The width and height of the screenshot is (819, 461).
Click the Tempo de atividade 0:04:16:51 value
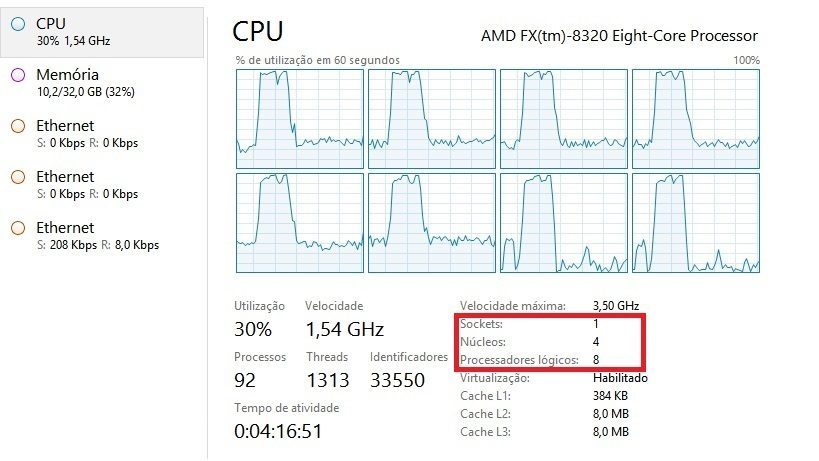(278, 431)
